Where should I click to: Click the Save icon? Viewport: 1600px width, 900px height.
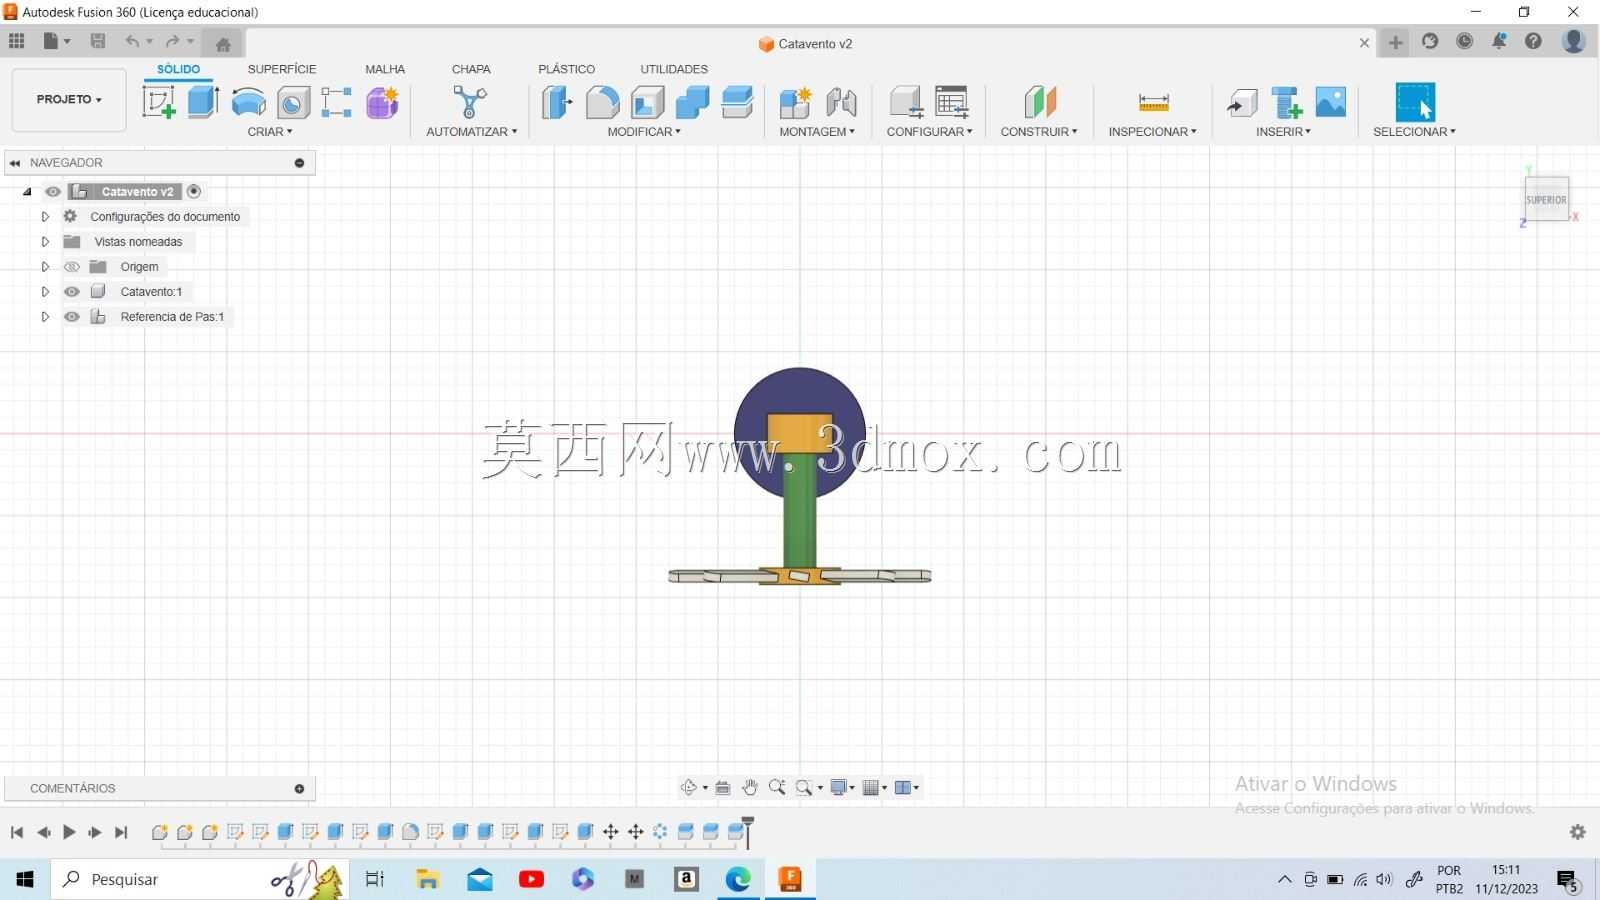(97, 42)
